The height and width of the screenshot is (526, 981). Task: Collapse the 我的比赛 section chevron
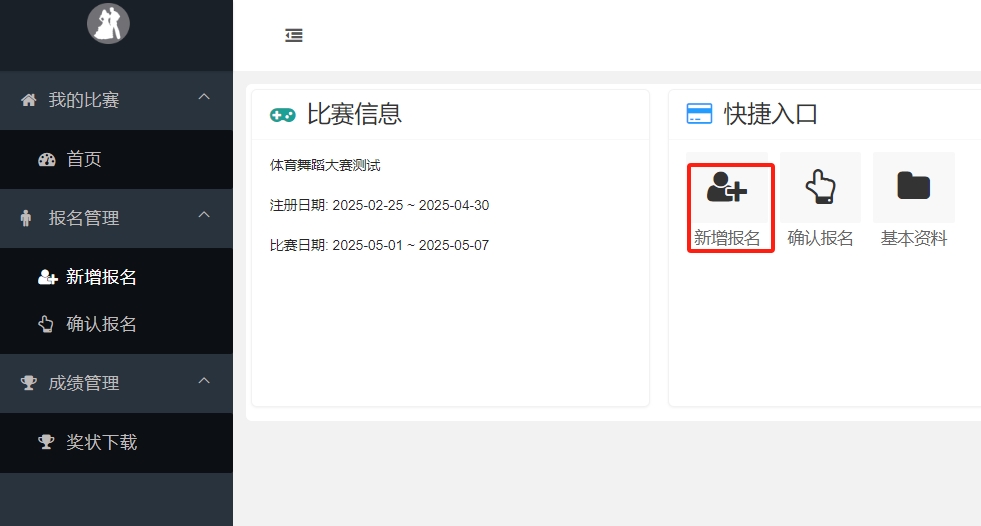[x=204, y=97]
